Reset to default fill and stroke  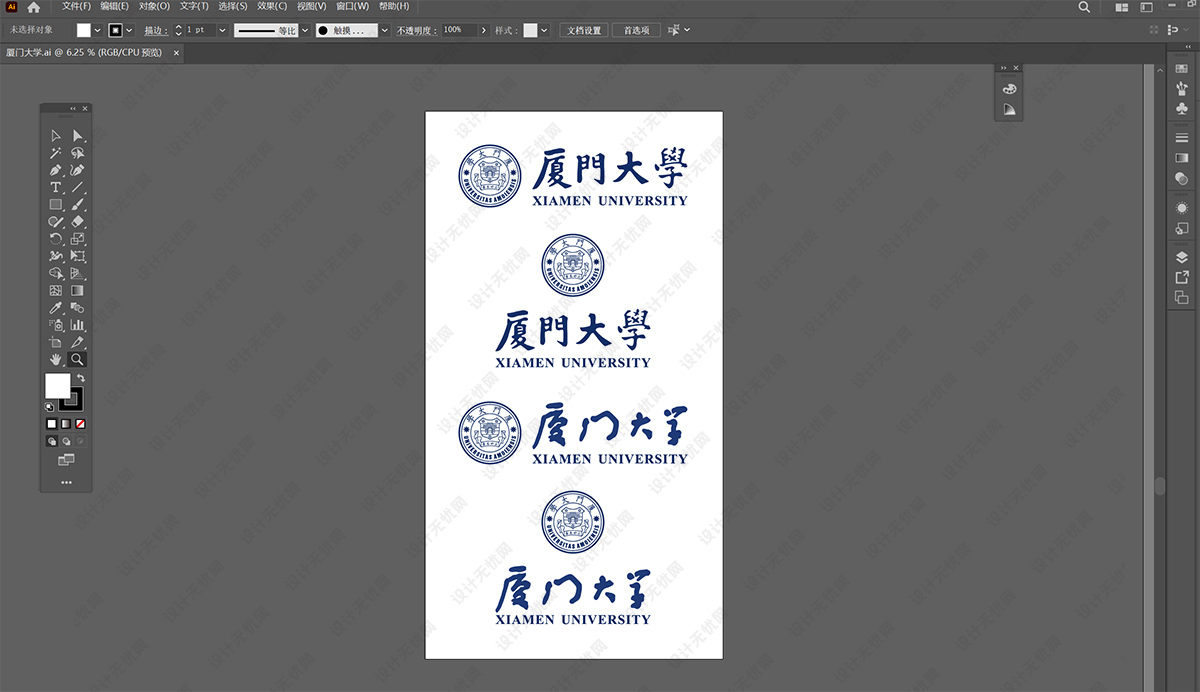coord(50,407)
